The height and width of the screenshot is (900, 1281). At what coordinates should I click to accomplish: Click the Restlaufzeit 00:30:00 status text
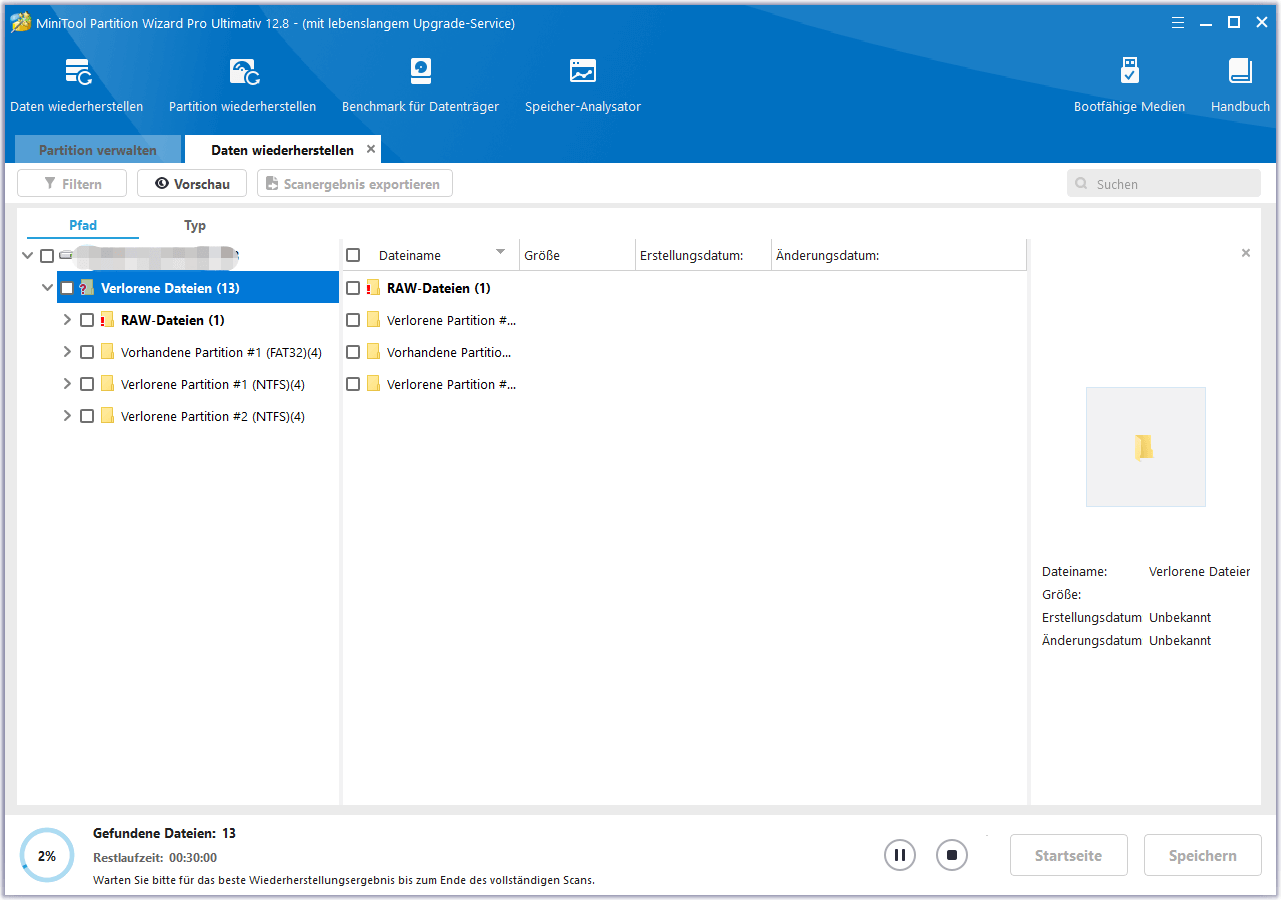click(x=155, y=858)
